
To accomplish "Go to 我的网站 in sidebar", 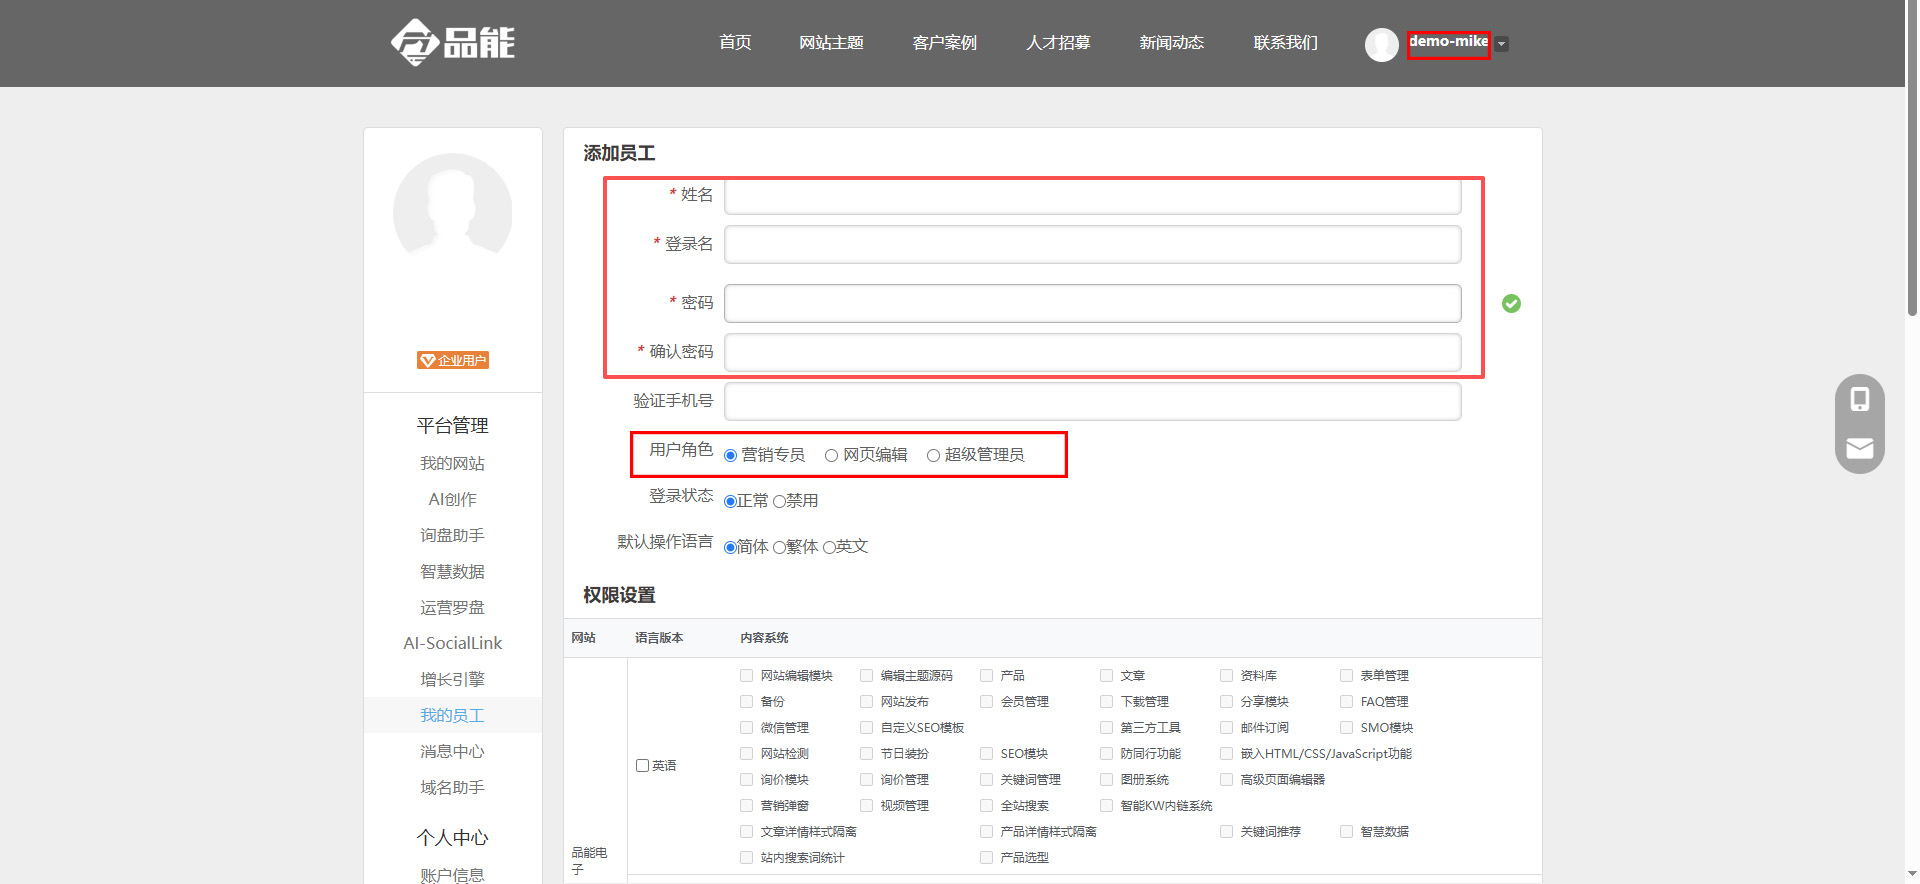I will click(x=452, y=463).
